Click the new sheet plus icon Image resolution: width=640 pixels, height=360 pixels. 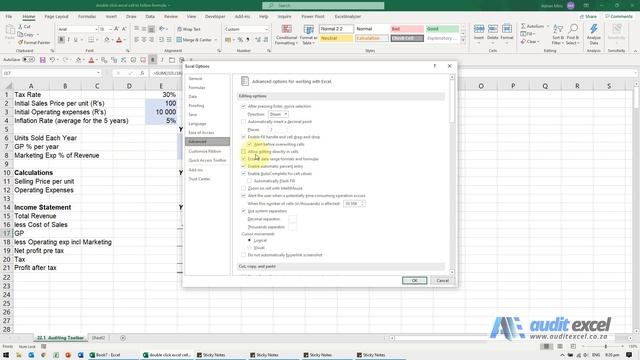tap(123, 338)
